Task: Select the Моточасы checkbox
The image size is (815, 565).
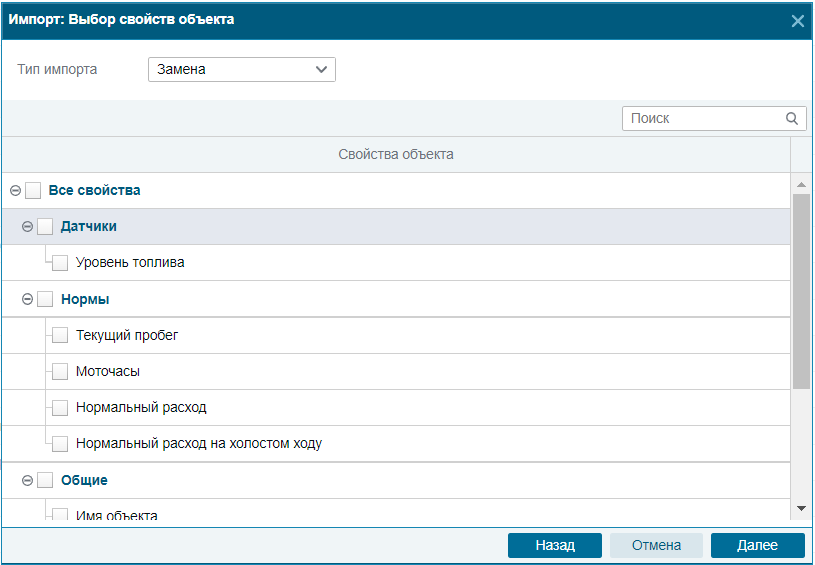Action: (60, 372)
